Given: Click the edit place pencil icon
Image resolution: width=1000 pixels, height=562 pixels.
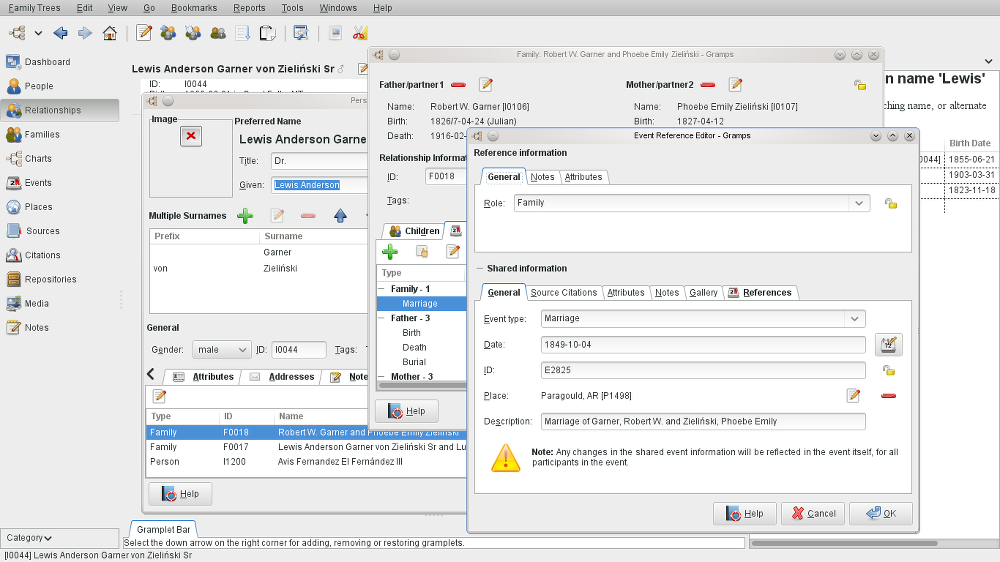Looking at the screenshot, I should click(x=853, y=396).
